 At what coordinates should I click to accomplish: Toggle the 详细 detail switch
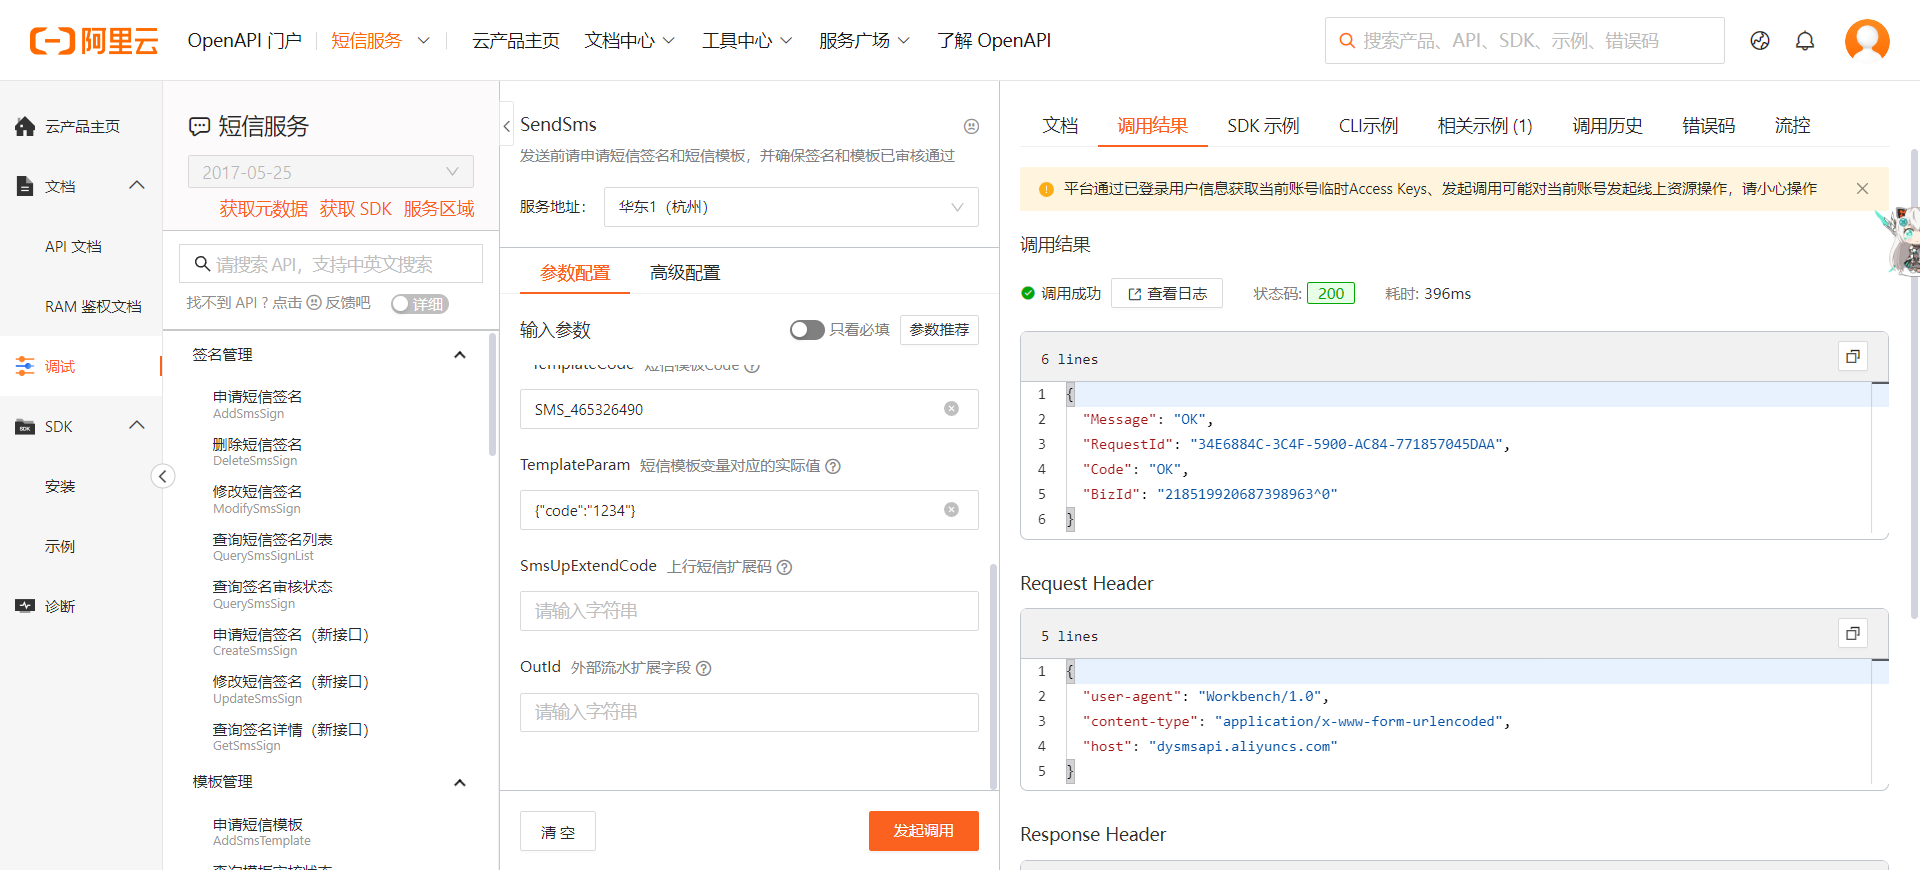[x=420, y=304]
